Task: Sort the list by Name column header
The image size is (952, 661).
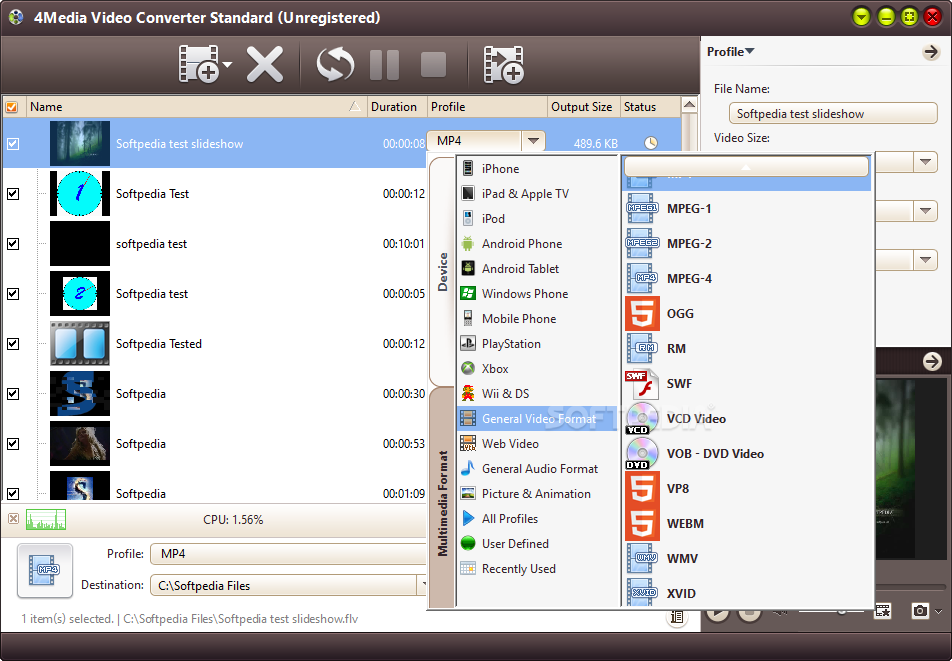Action: 197,107
